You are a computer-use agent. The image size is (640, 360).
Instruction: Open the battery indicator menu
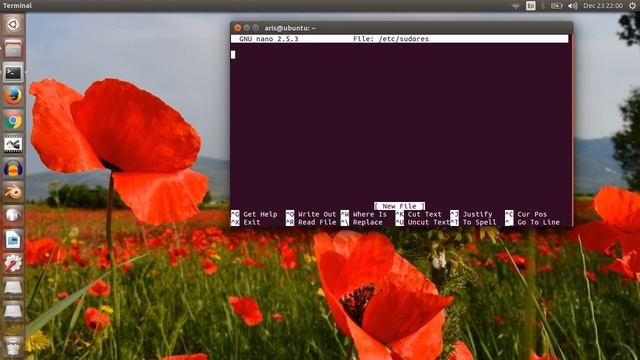[556, 6]
